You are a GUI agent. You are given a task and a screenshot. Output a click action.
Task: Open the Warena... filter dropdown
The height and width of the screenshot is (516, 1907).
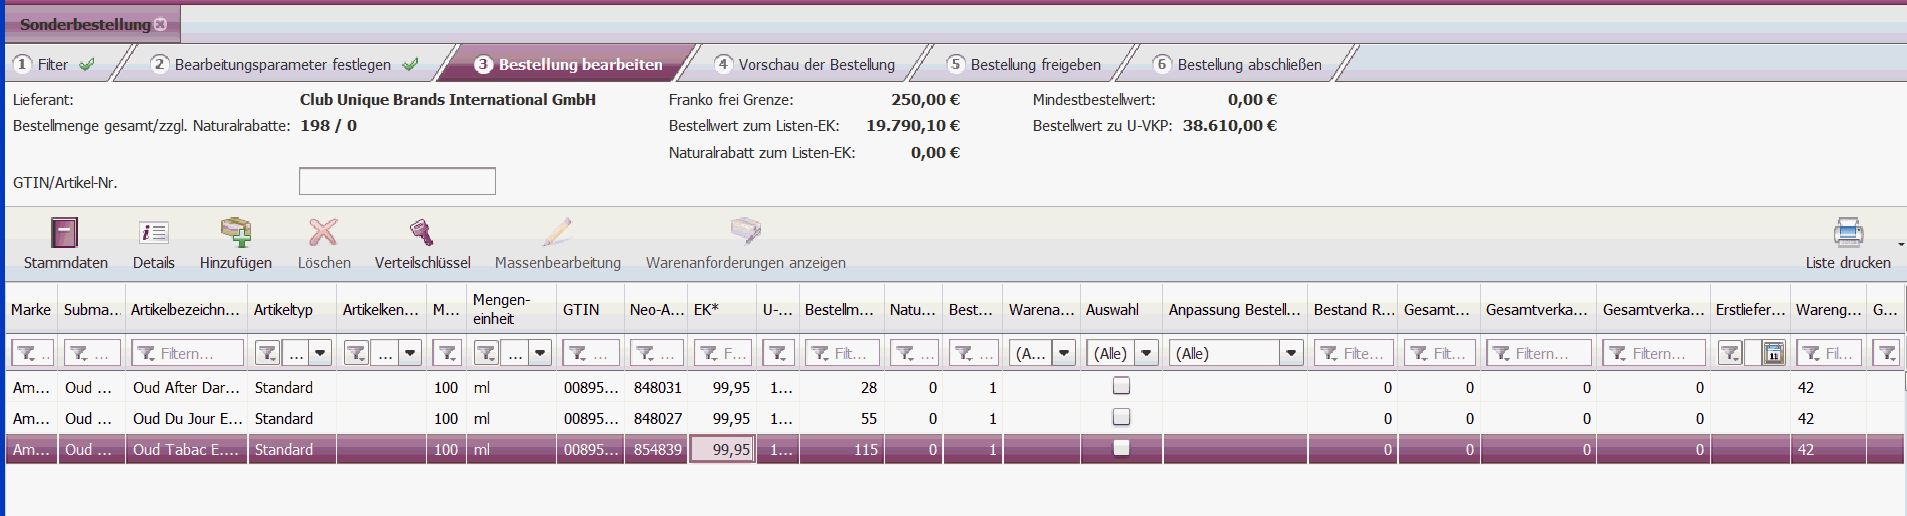[1064, 353]
